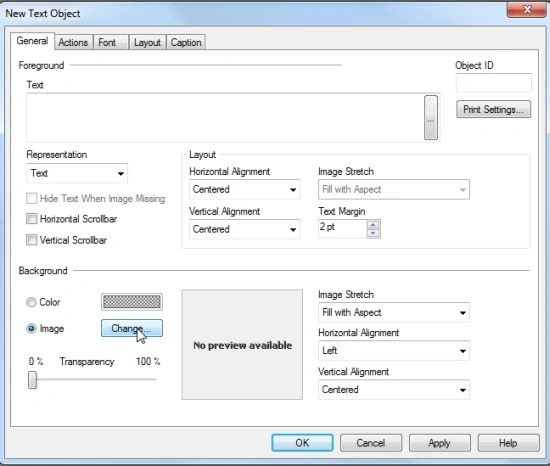550x466 pixels.
Task: Click the ellipsis button beside Text box
Action: coord(431,117)
